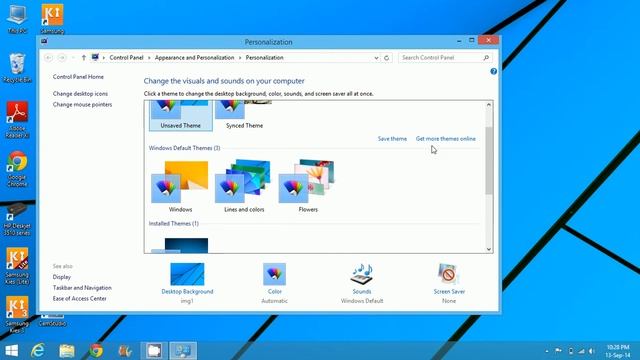This screenshot has width=640, height=360.
Task: Click the Forward navigation arrow
Action: [x=62, y=58]
